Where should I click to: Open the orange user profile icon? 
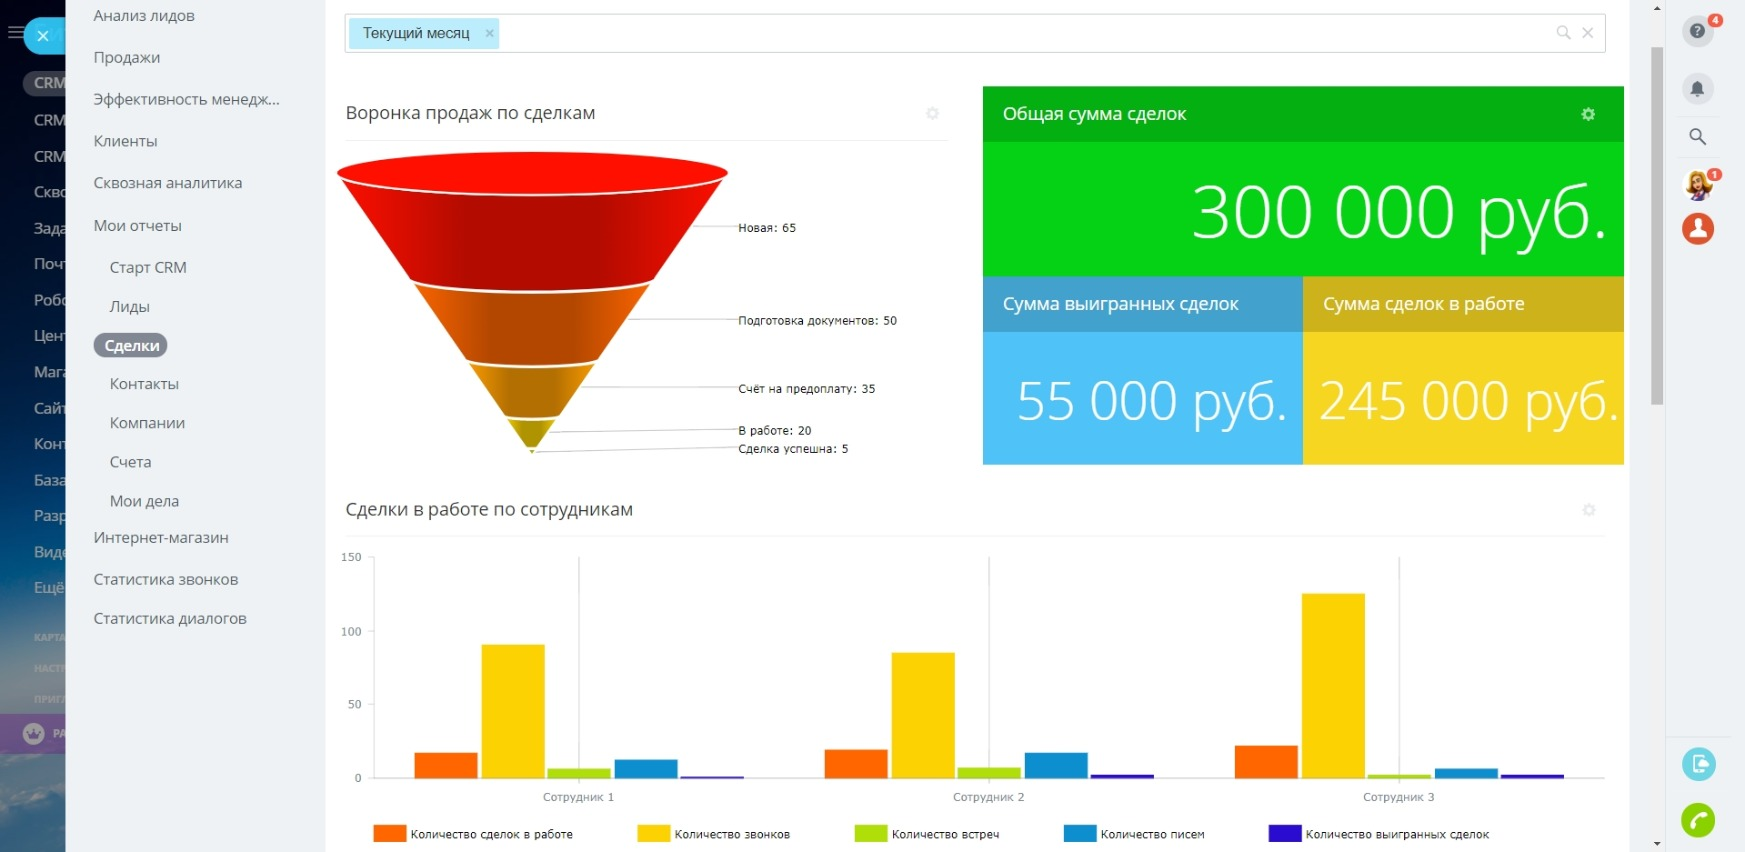click(x=1697, y=229)
